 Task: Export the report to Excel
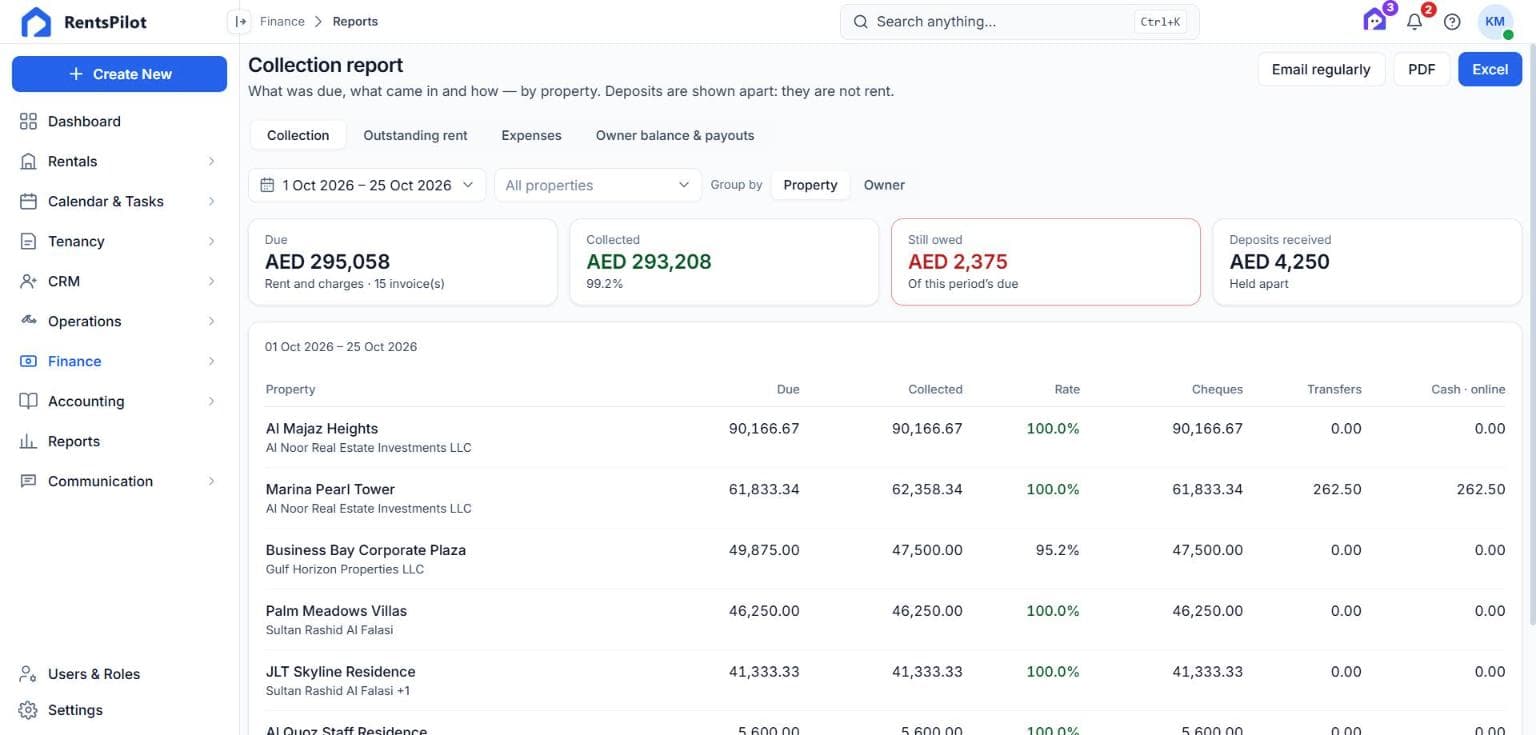(1490, 69)
